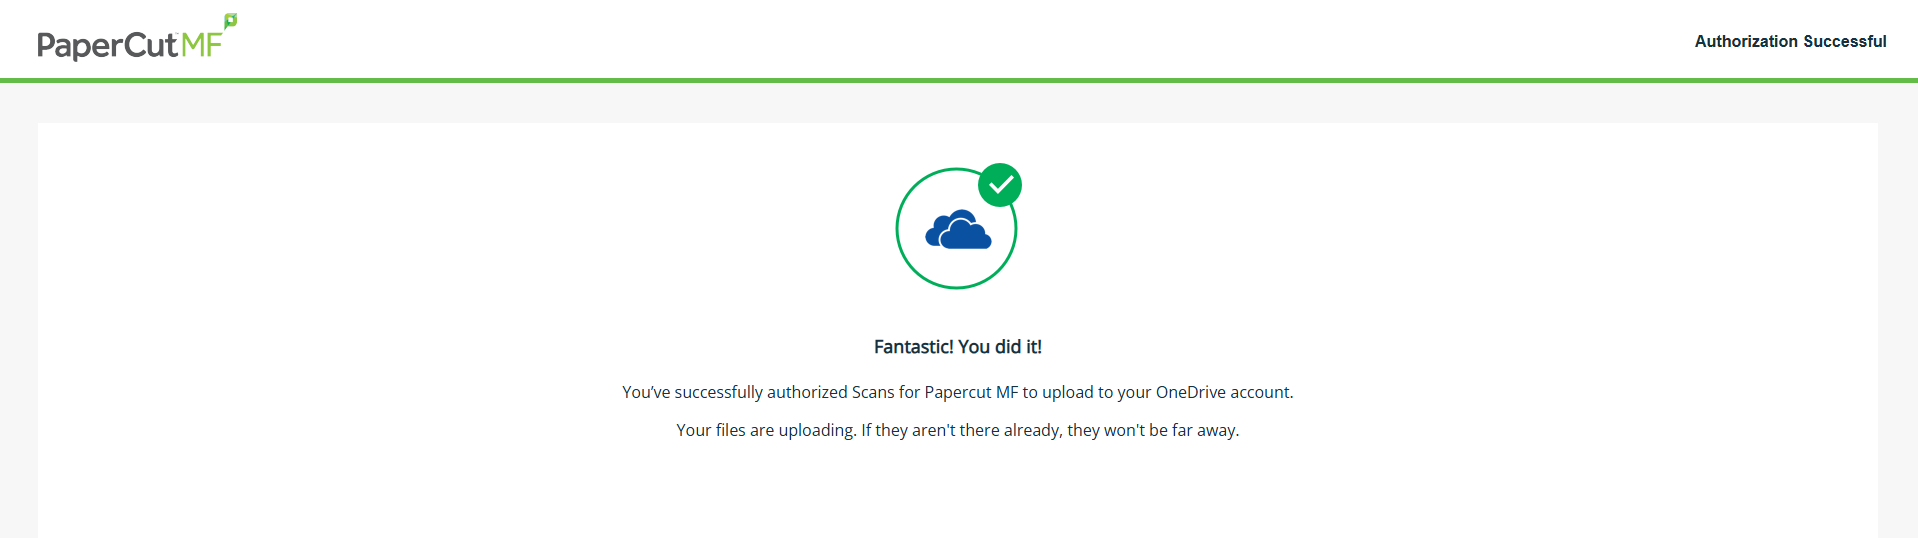Select the 'Authorization Successful' header label
Screen dimensions: 1918x538
1790,41
